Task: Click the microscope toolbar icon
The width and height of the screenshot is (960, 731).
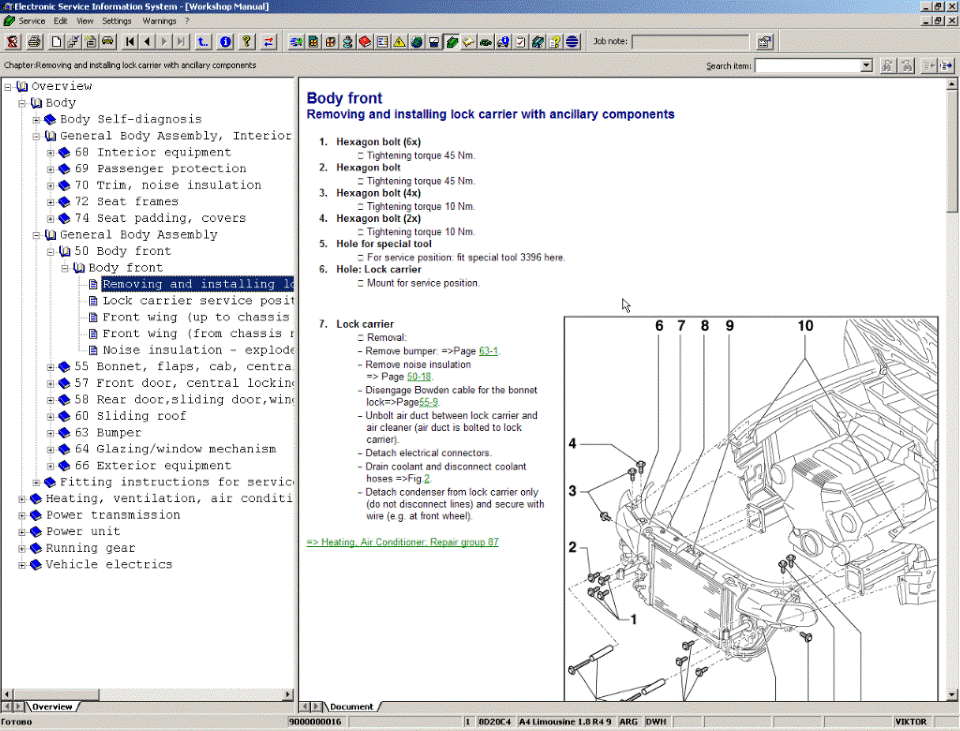Action: click(x=348, y=42)
